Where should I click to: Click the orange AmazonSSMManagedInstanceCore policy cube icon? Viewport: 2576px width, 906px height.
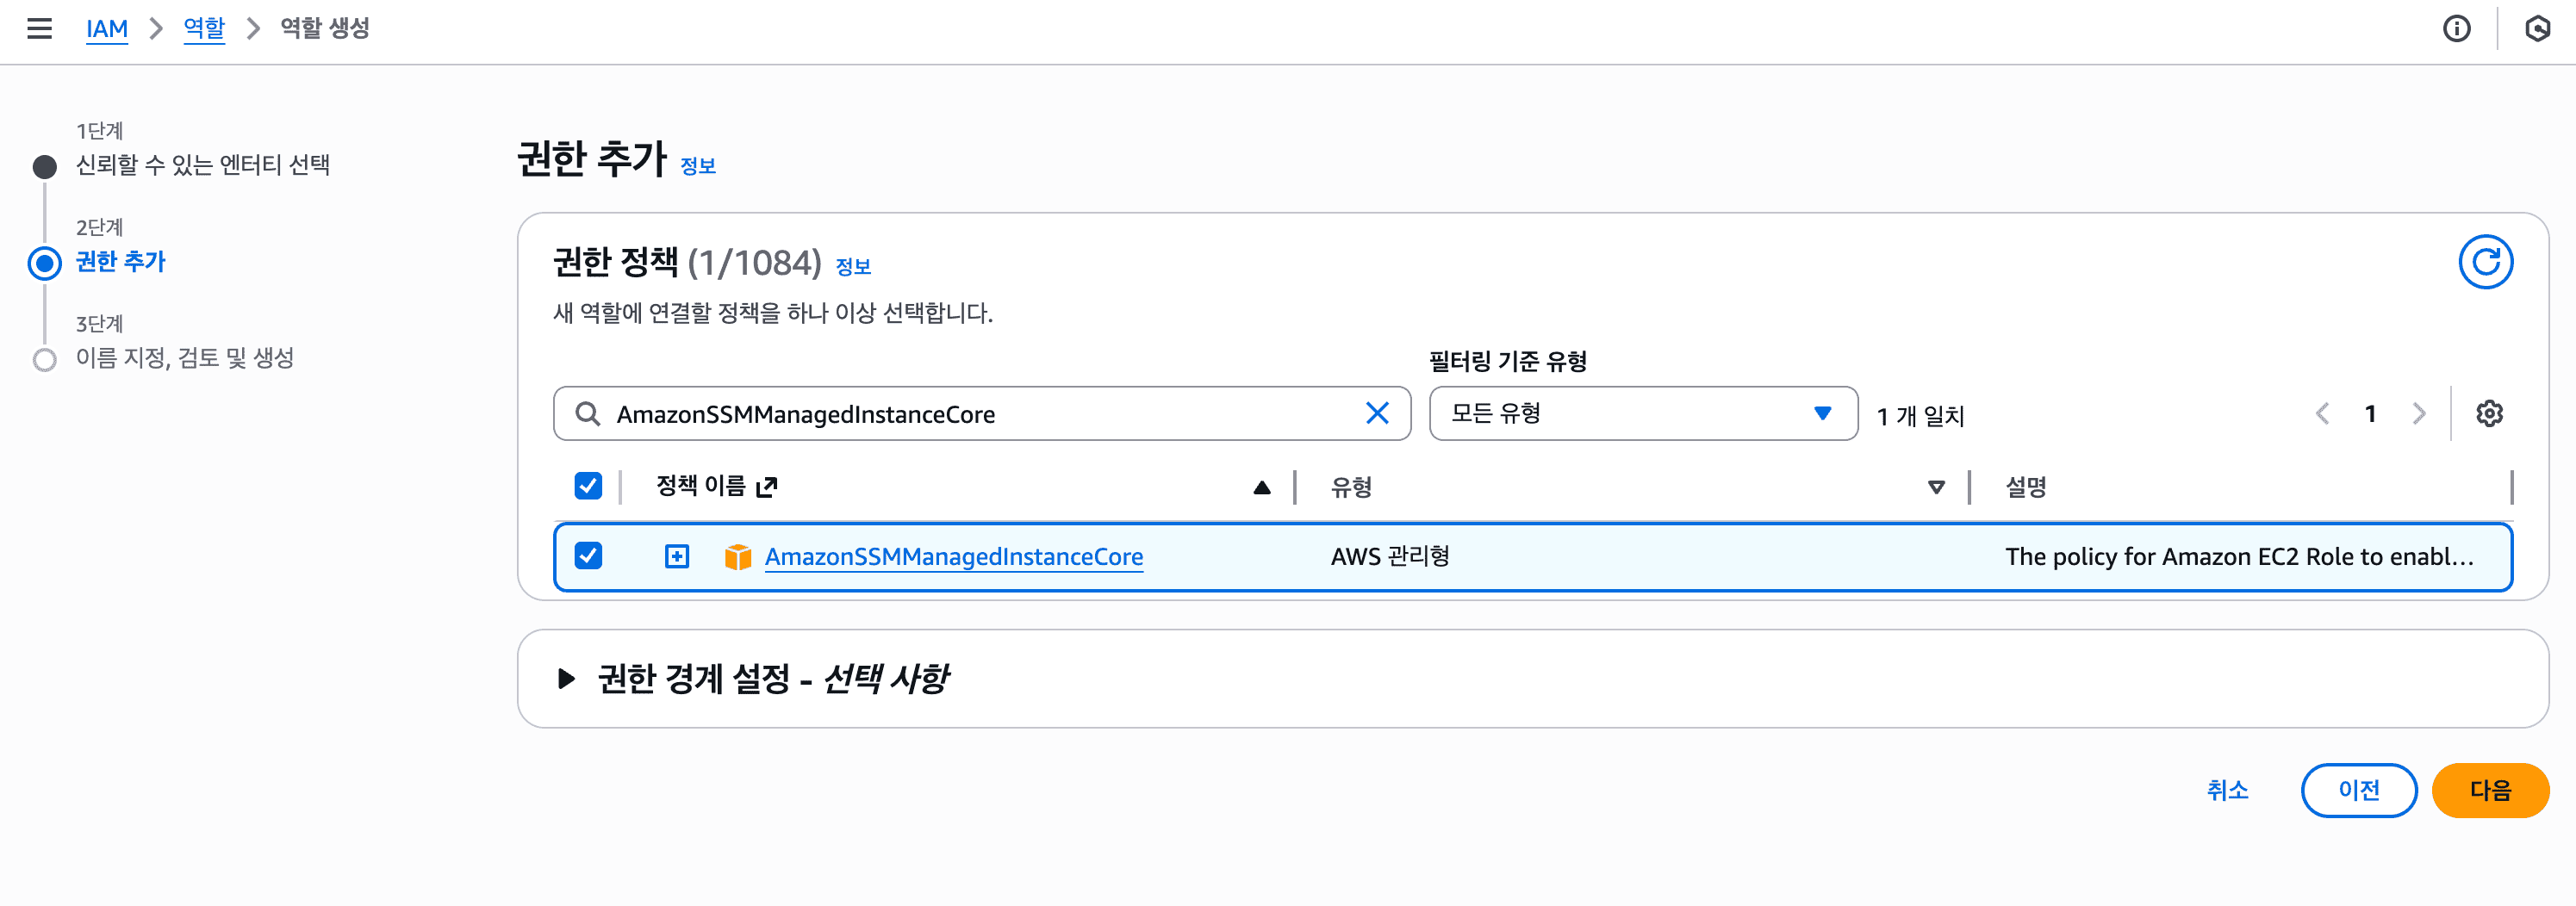click(737, 556)
